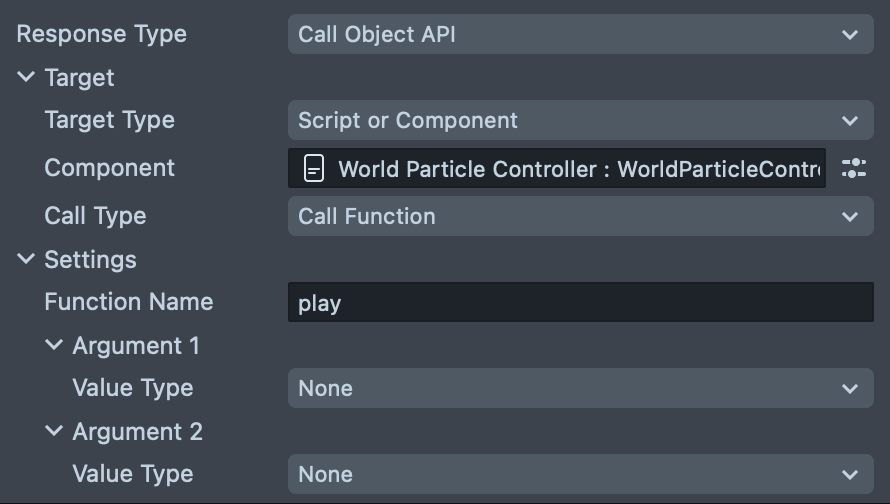Open Argument 2 Value Type dropdown
This screenshot has height=504, width=890.
(580, 474)
